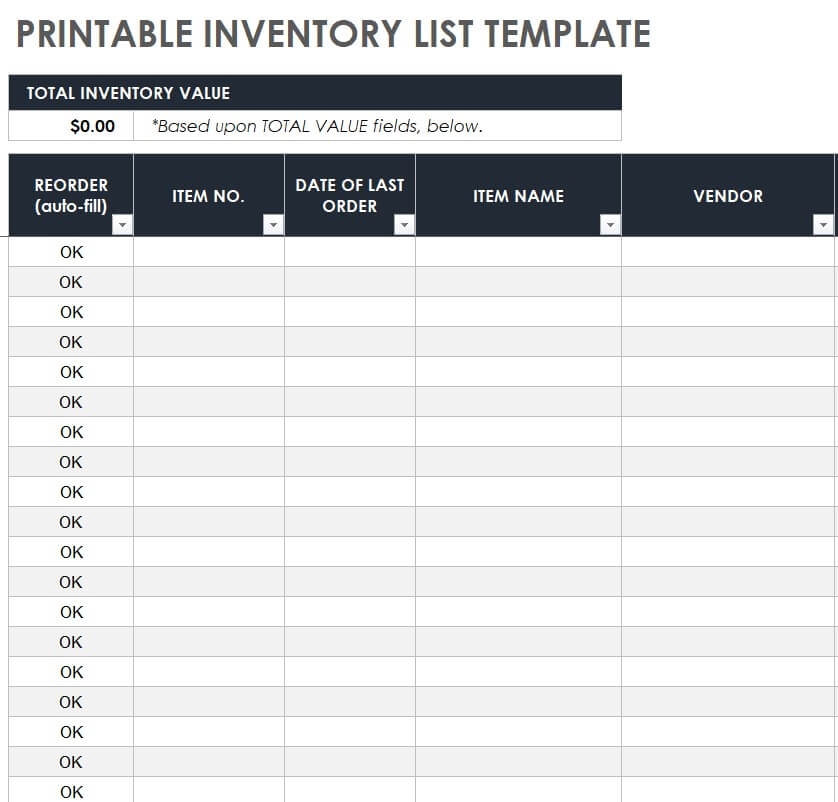
Task: Click the ITEM NAME header label
Action: pyautogui.click(x=518, y=196)
